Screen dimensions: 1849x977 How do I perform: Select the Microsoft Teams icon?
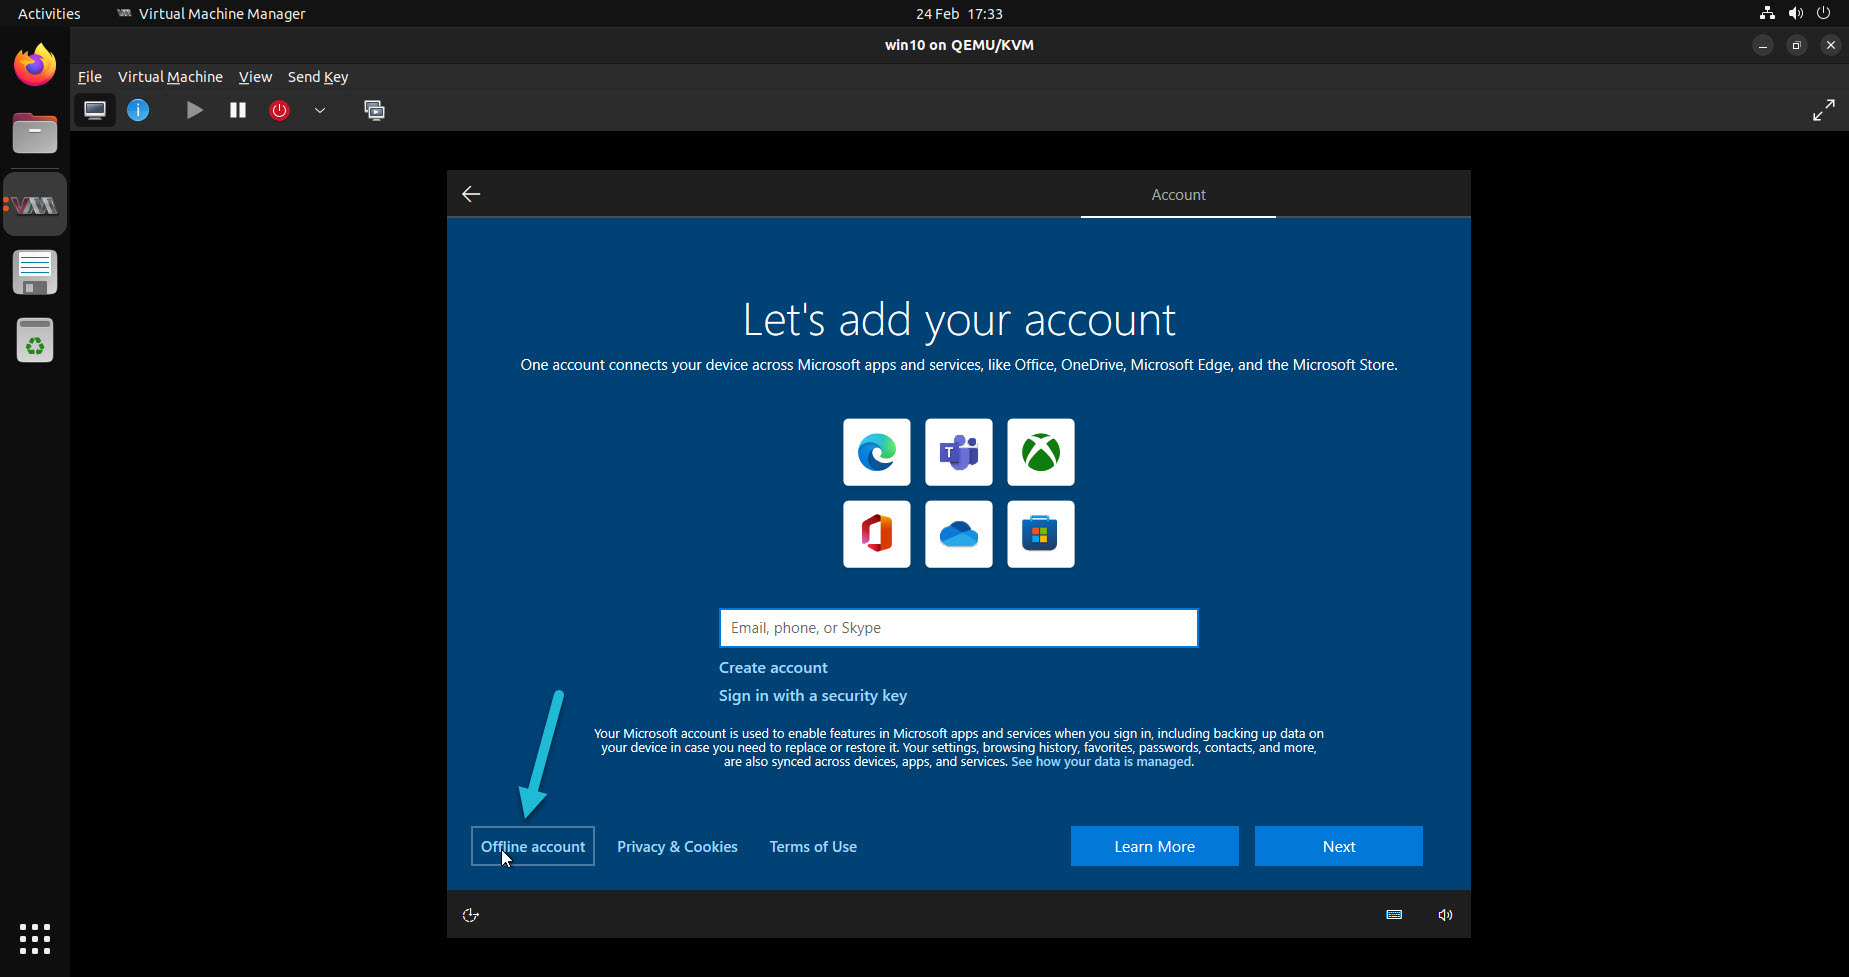pyautogui.click(x=958, y=452)
